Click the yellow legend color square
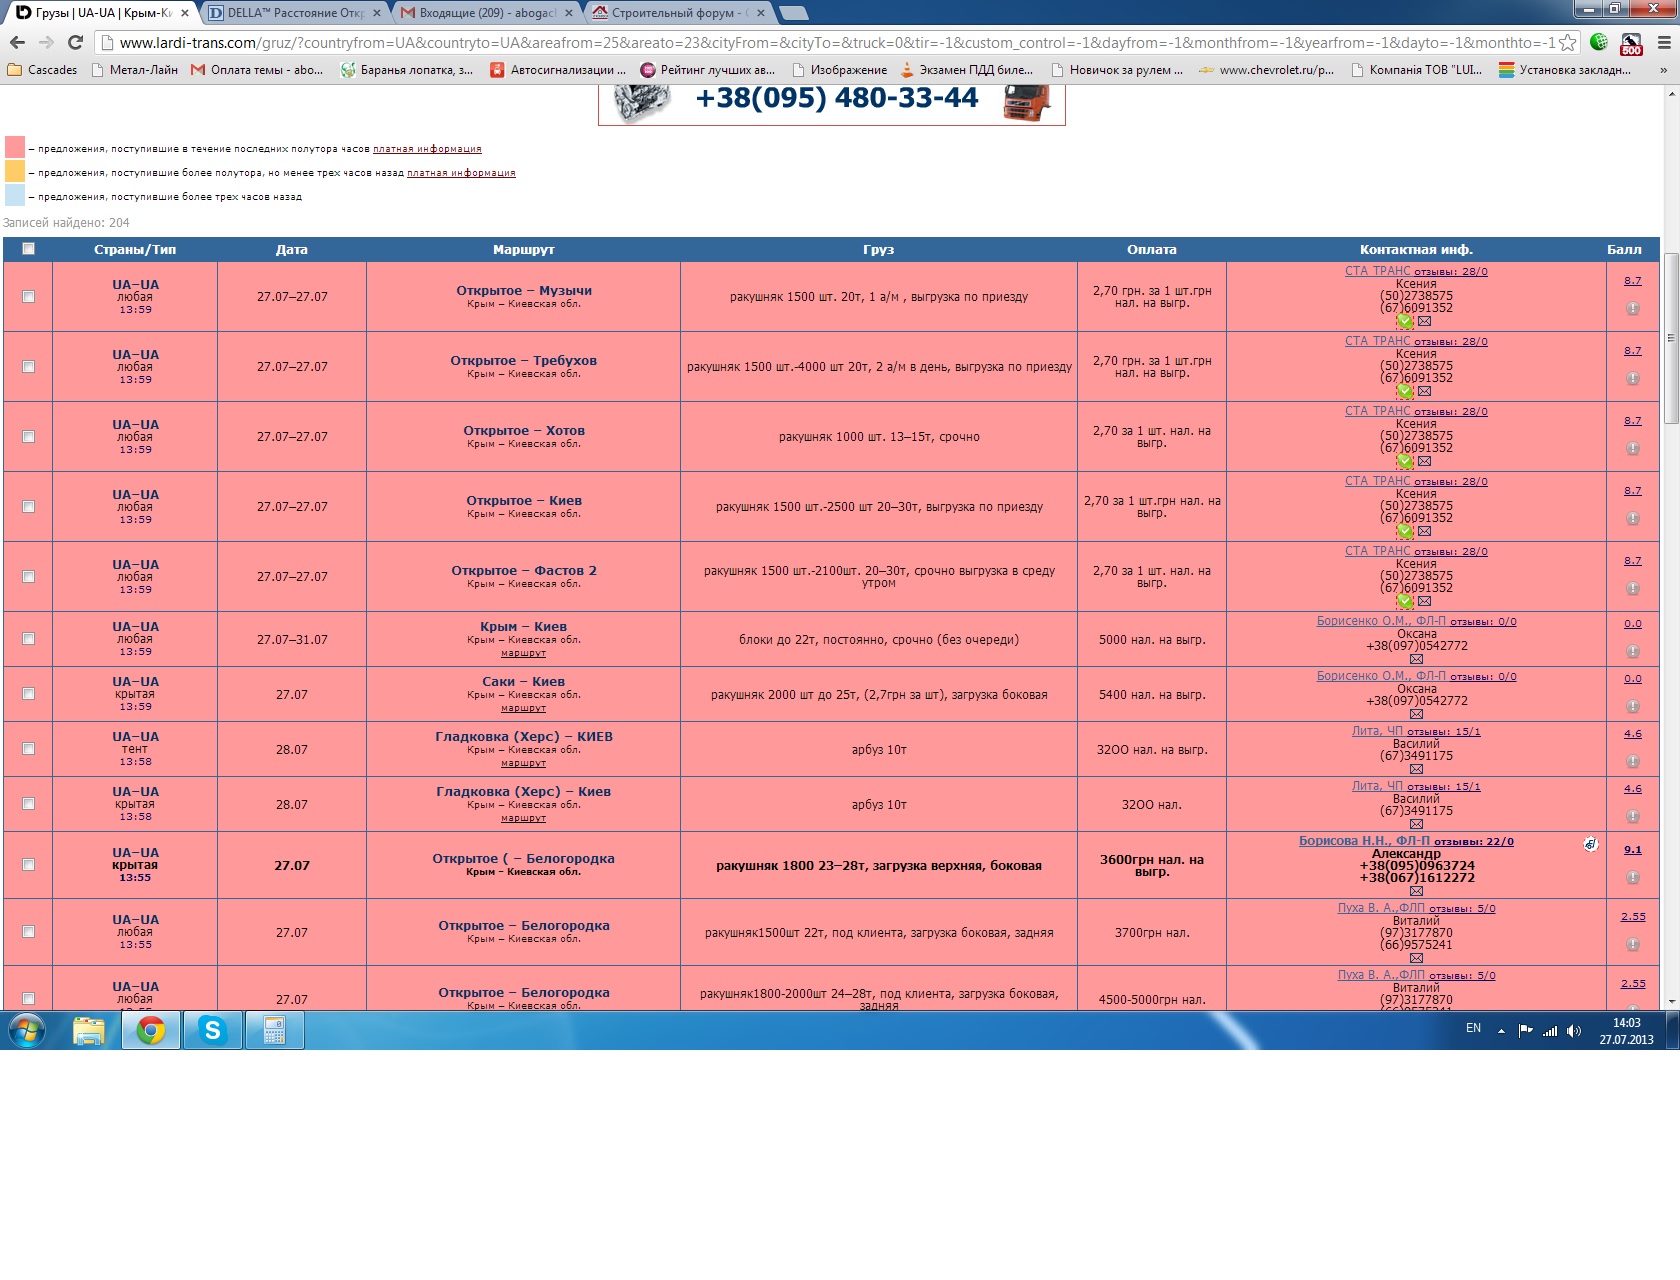The width and height of the screenshot is (1680, 1280). (x=15, y=171)
